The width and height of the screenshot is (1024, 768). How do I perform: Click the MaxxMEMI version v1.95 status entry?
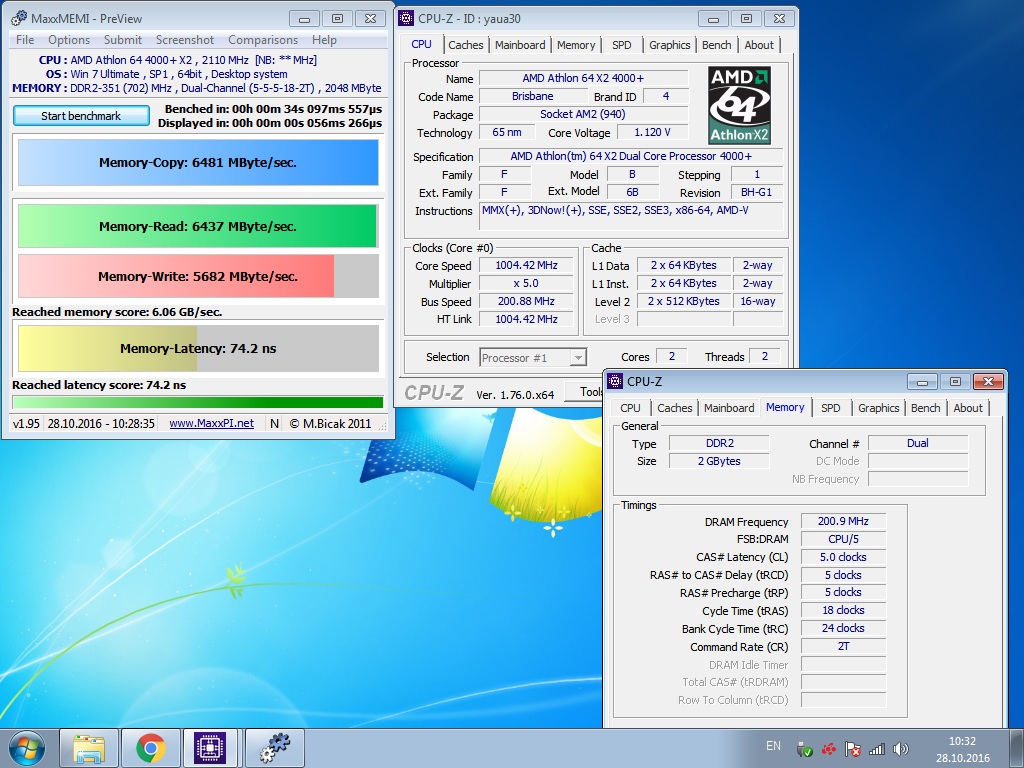click(x=26, y=423)
